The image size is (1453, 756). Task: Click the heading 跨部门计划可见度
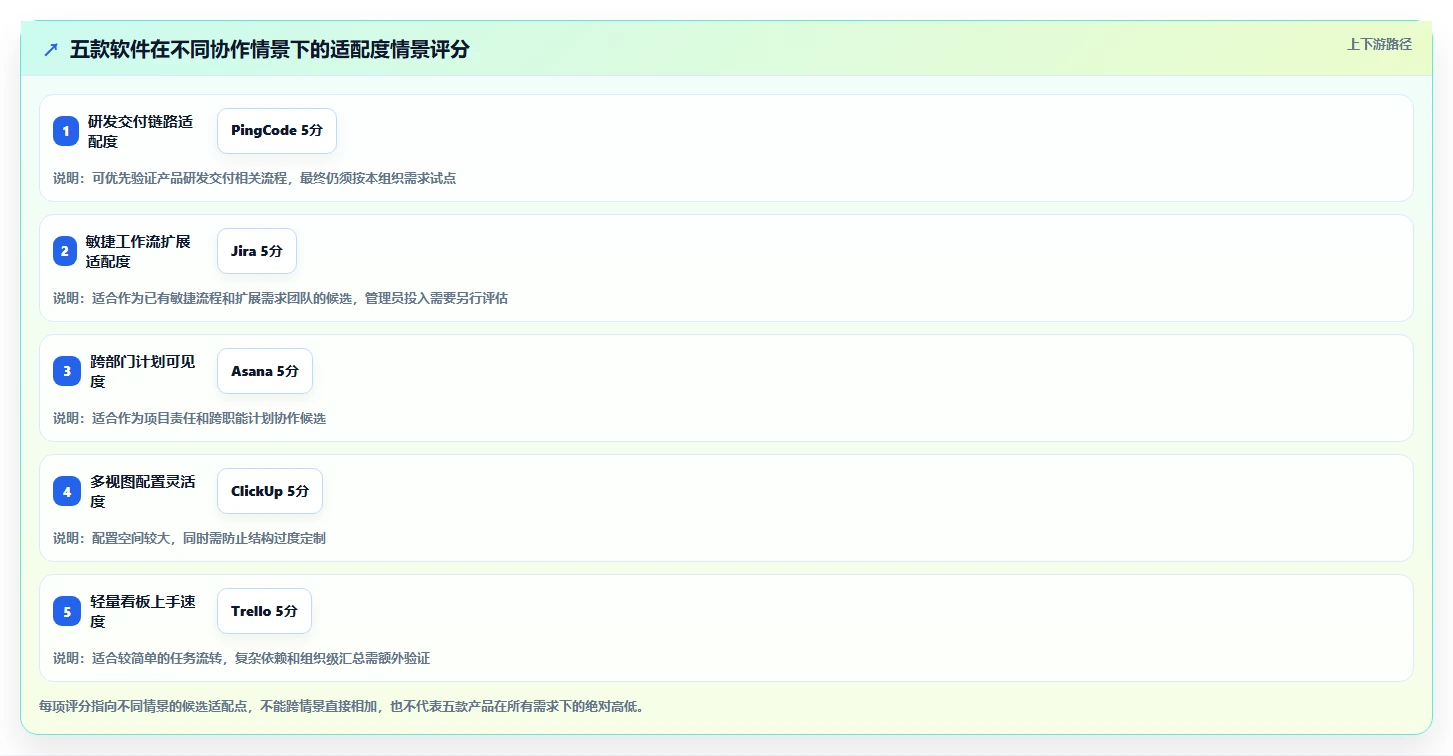(142, 371)
